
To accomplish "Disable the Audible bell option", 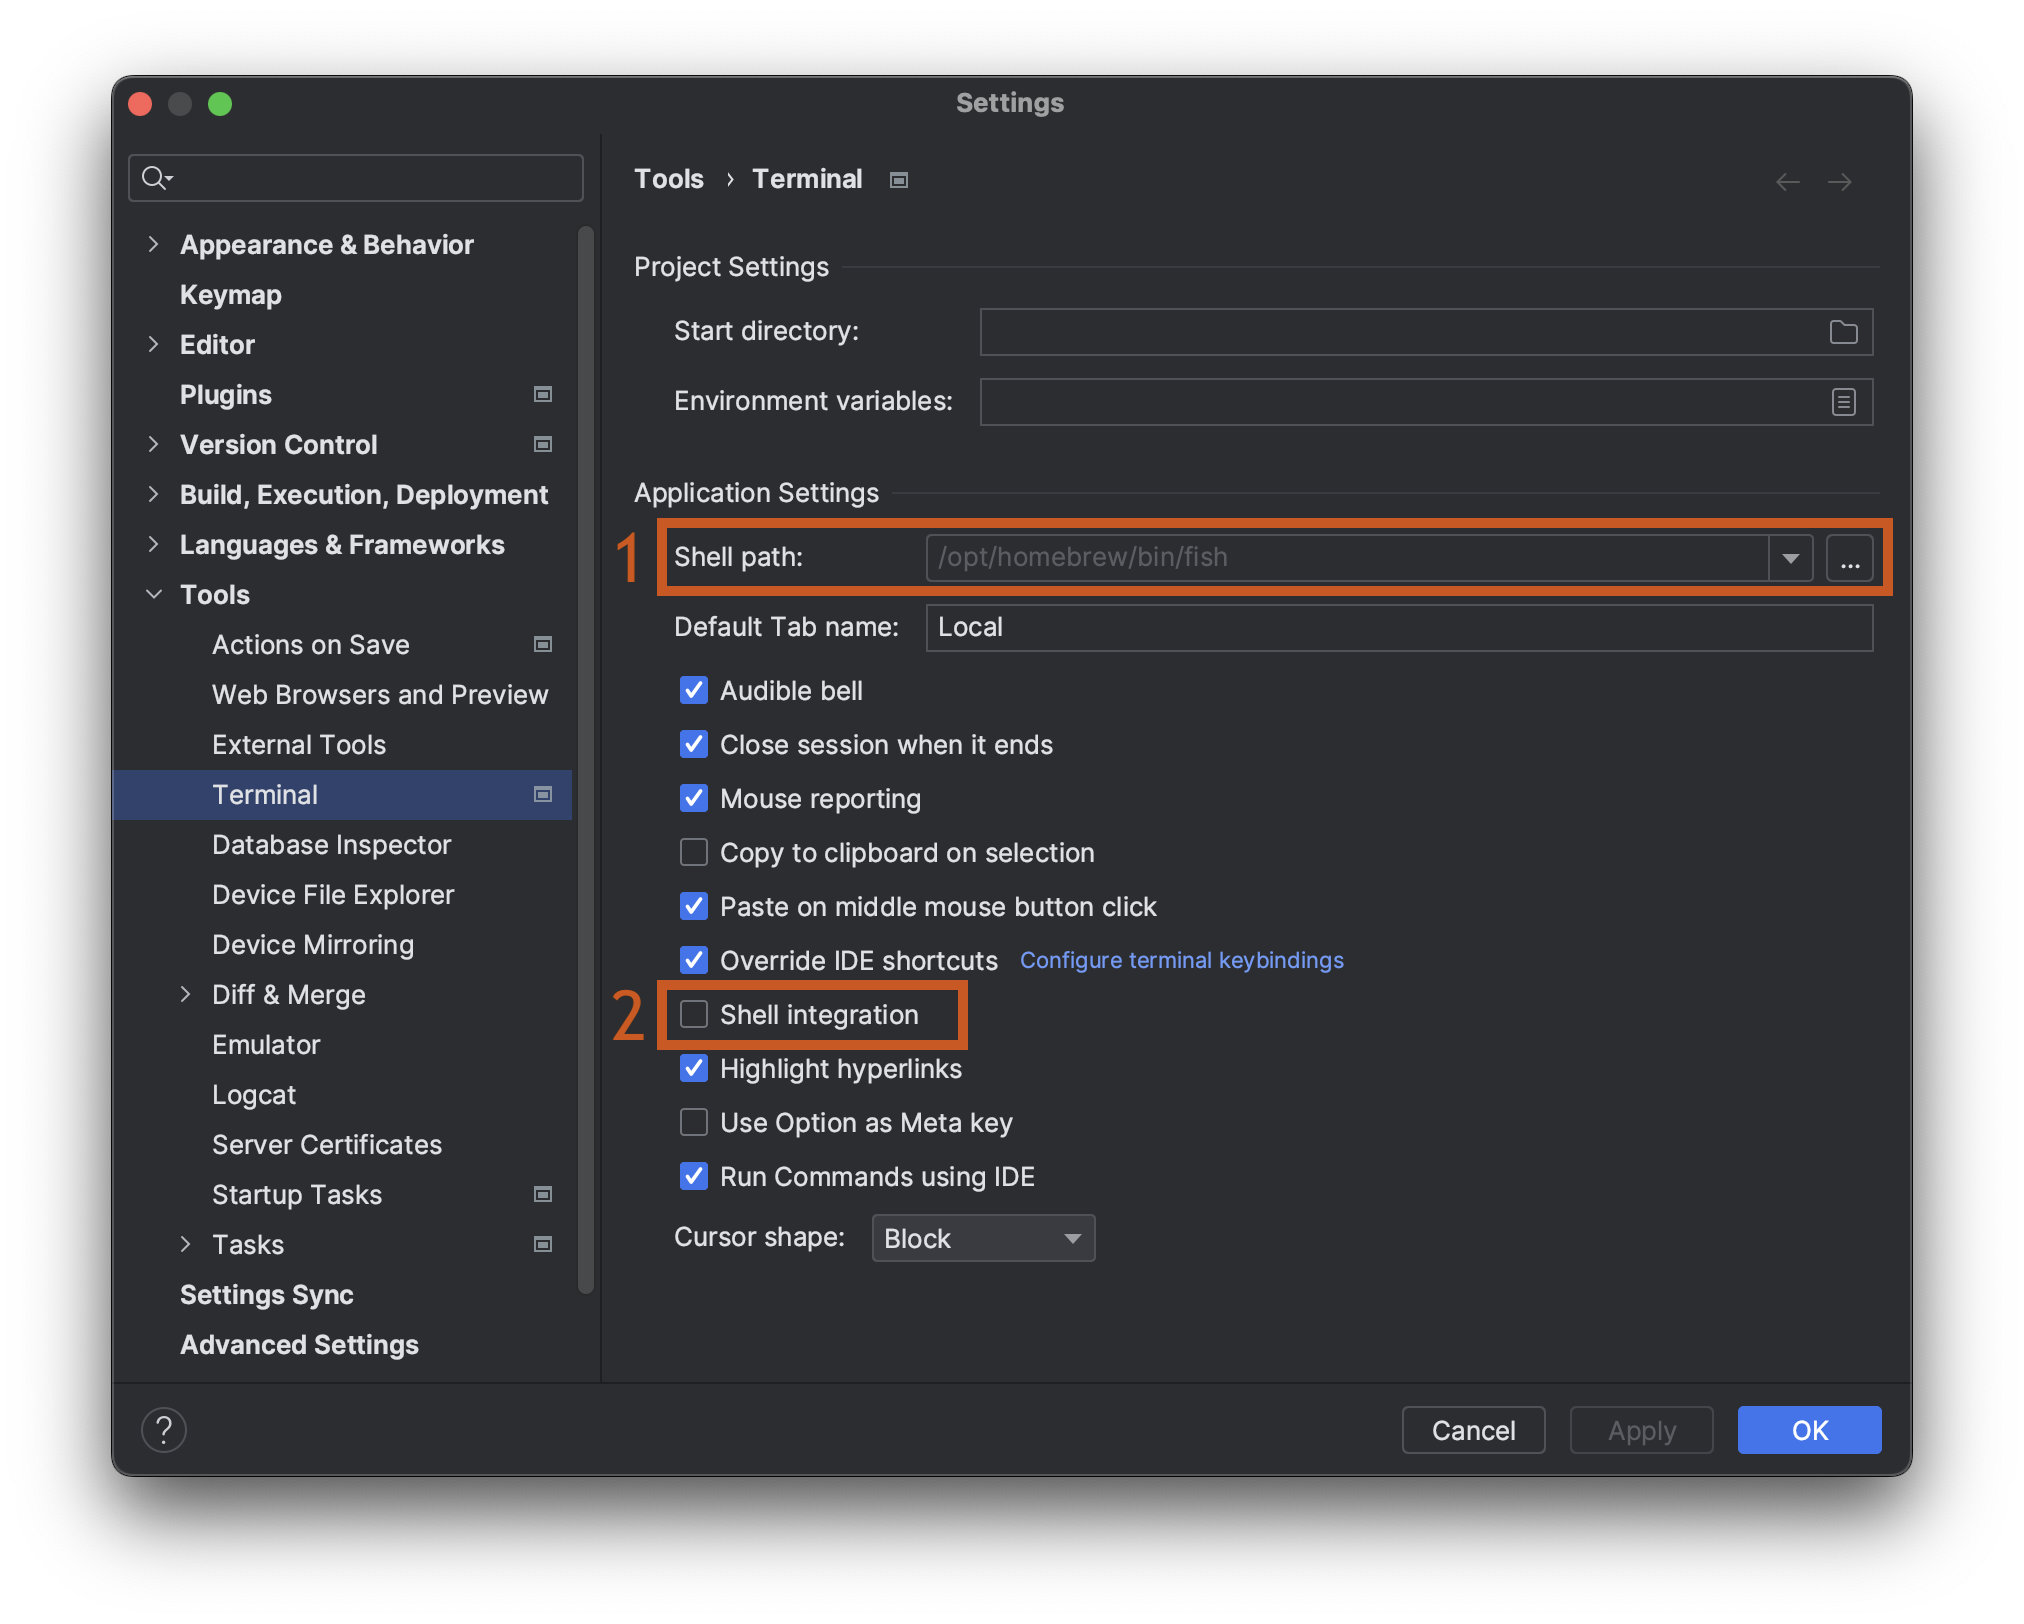I will click(693, 690).
